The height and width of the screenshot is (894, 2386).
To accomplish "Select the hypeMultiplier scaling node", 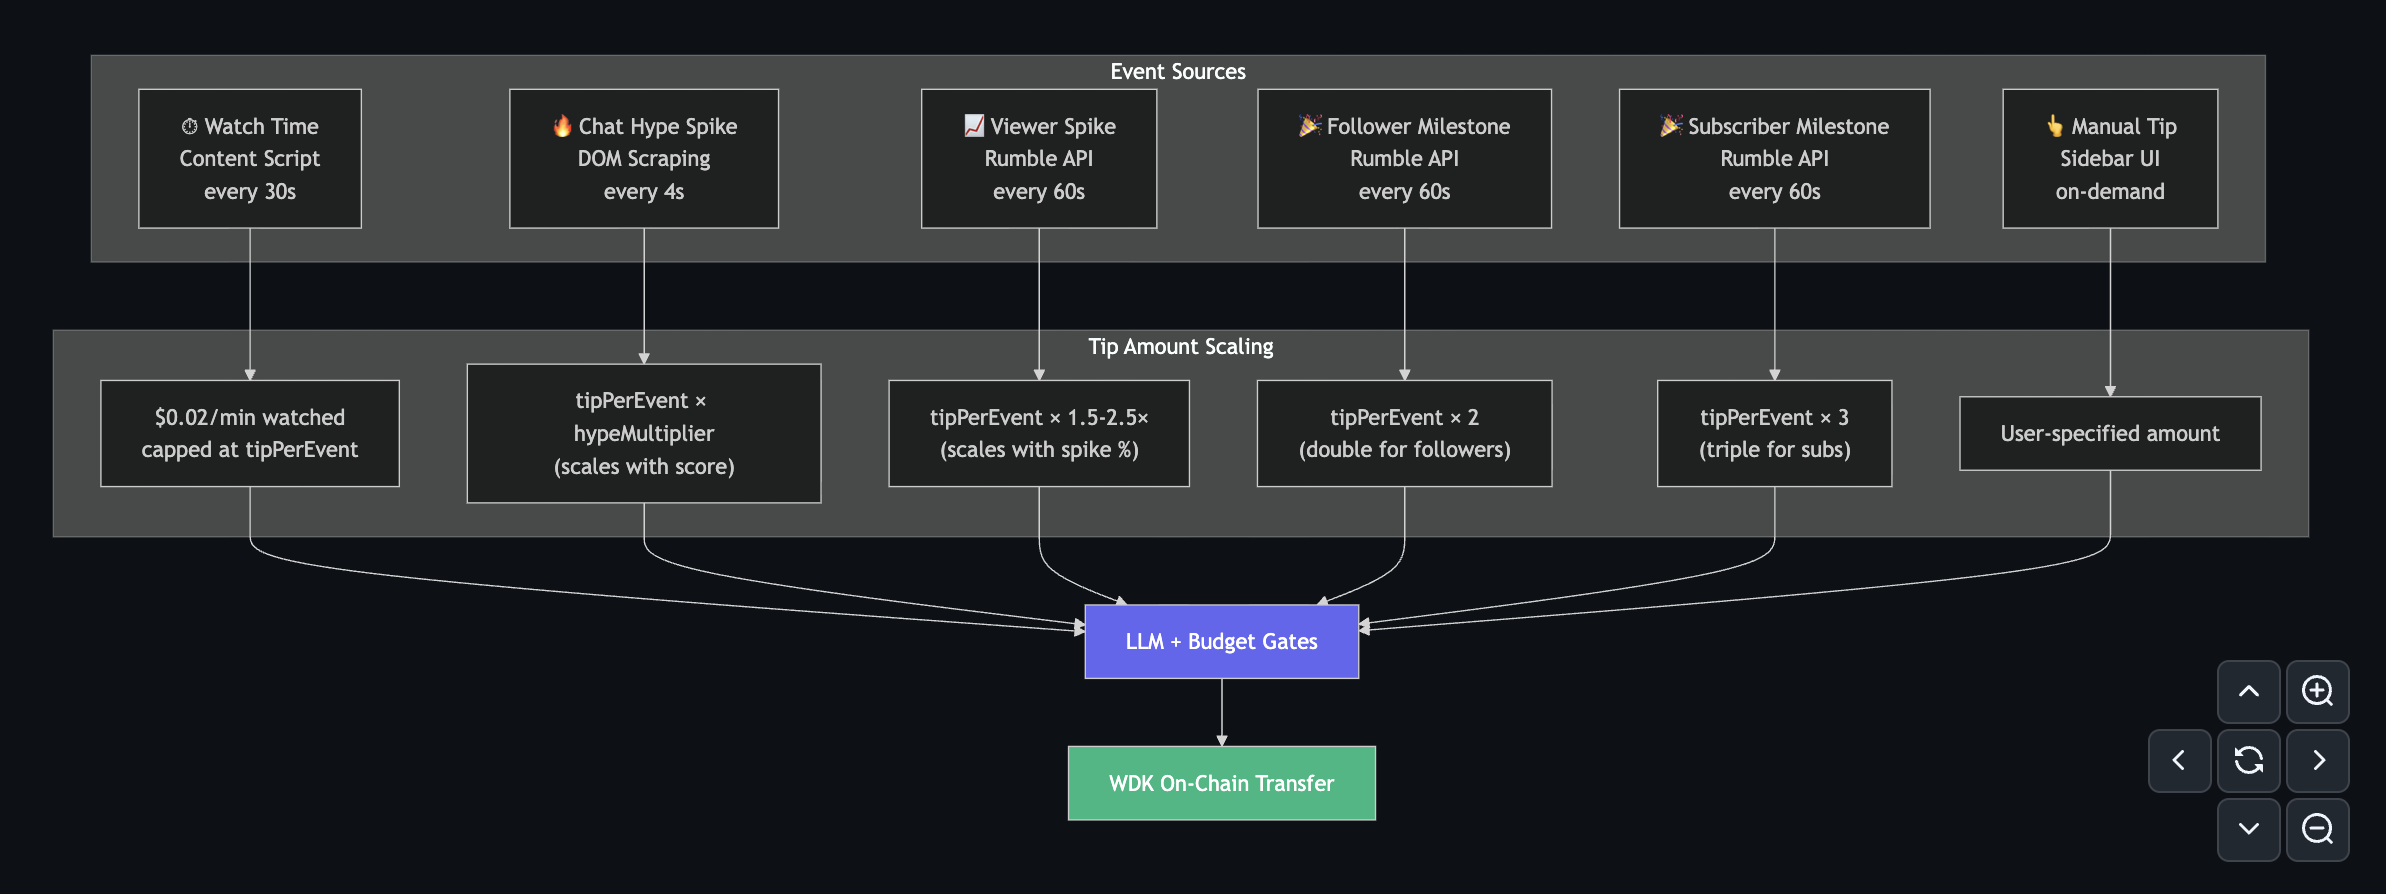I will coord(644,433).
